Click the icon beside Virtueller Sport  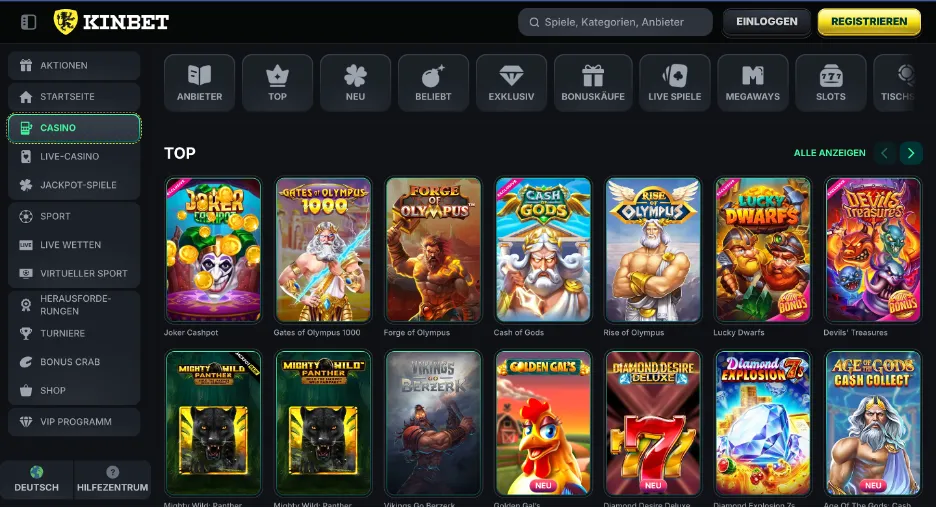26,273
